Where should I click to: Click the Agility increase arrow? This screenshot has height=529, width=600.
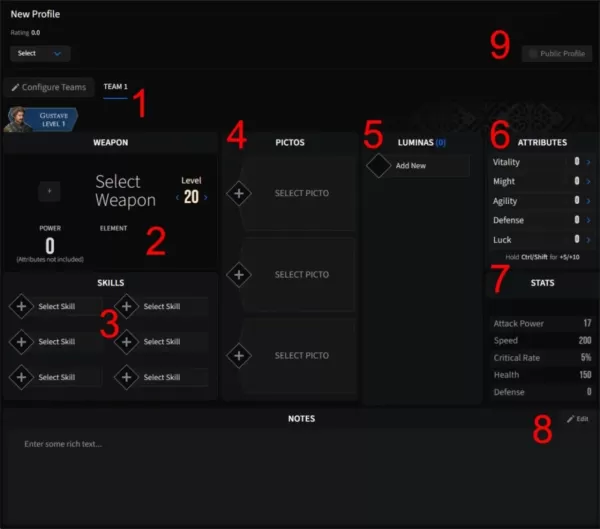(588, 200)
